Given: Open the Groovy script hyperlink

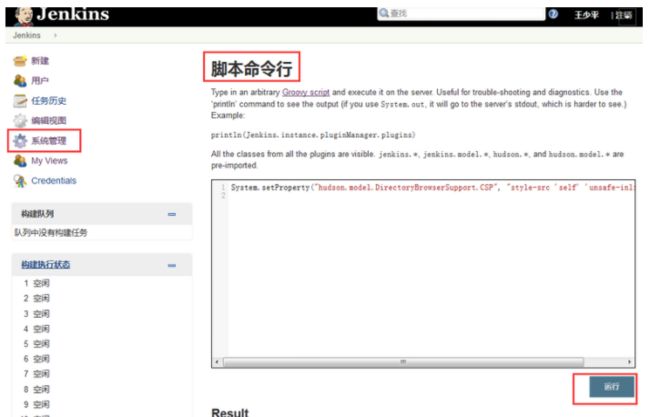Looking at the screenshot, I should coord(306,92).
